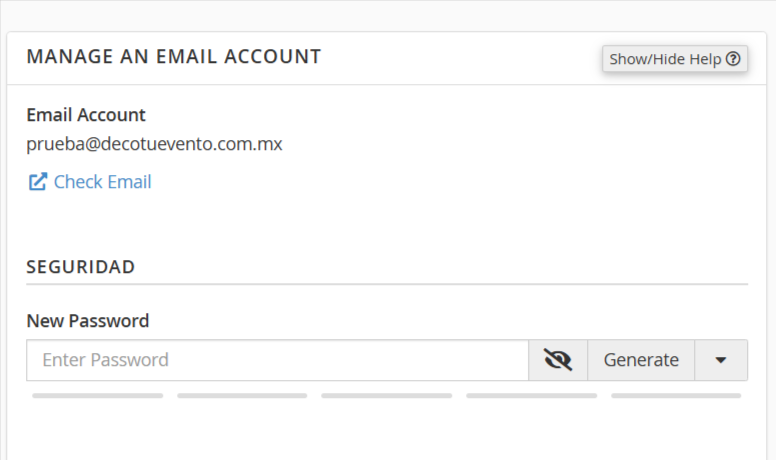
Task: Click the first password strength bar segment
Action: pos(97,396)
